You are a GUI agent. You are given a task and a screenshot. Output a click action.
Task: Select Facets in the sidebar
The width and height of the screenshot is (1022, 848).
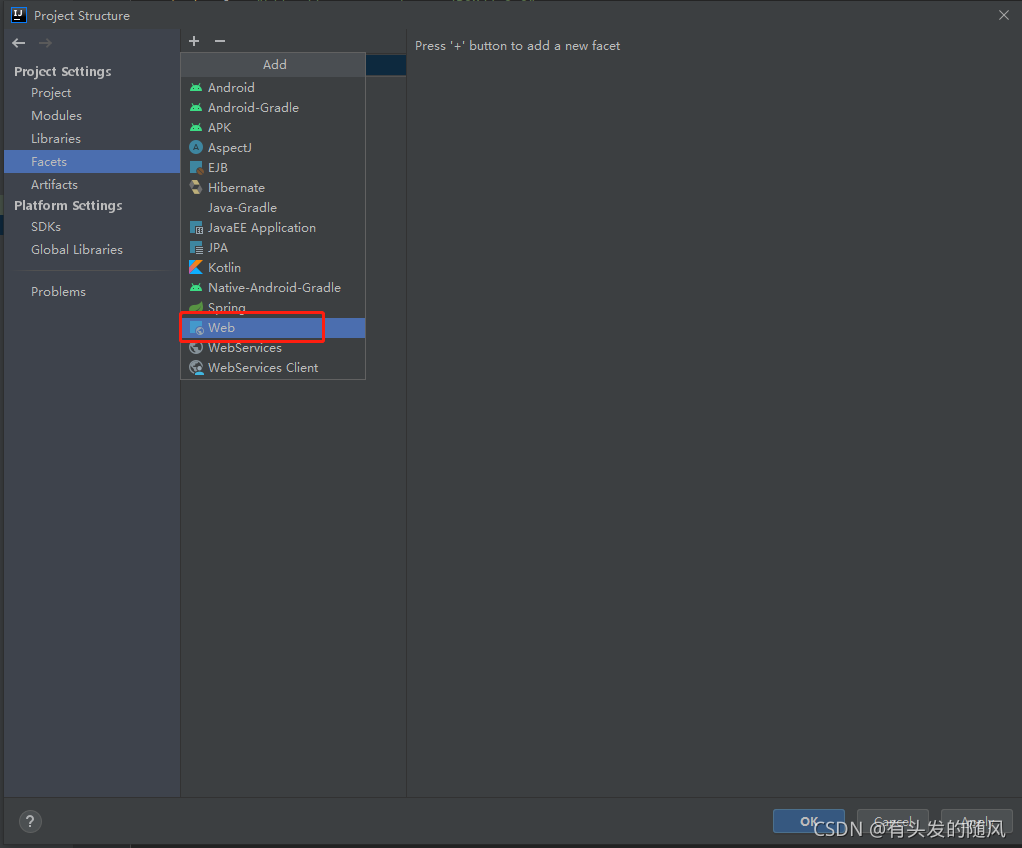point(92,162)
